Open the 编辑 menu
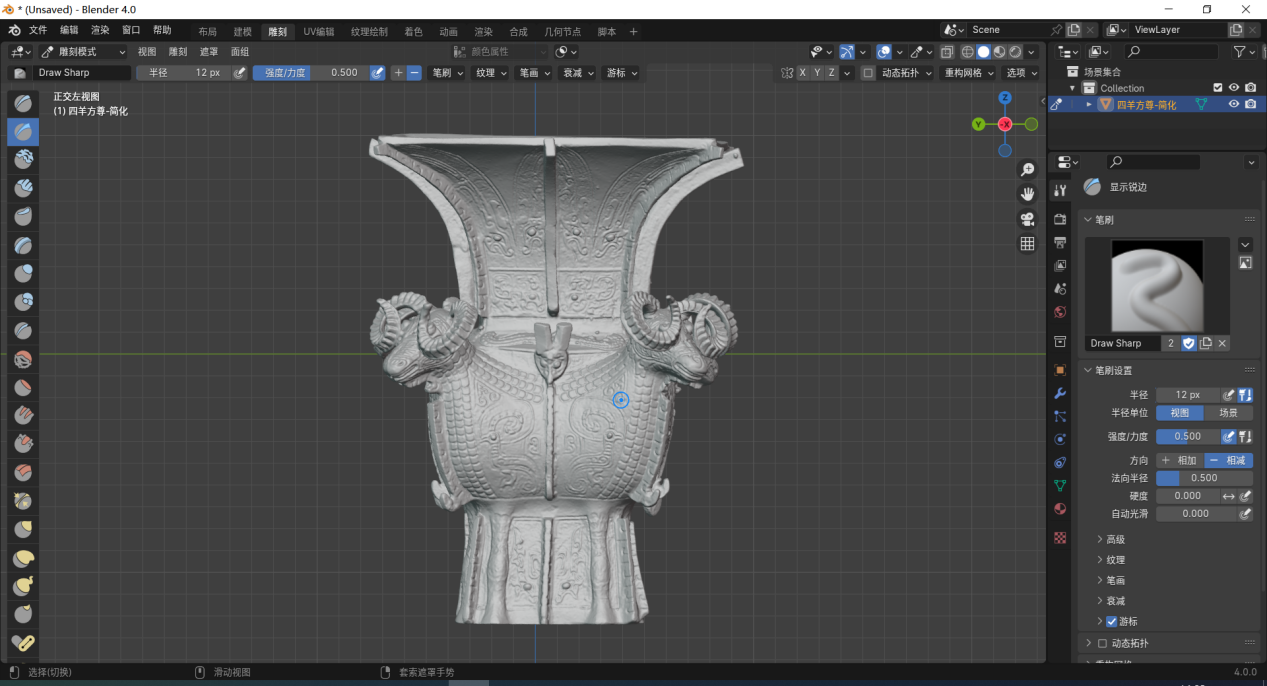Viewport: 1267px width, 686px height. coord(69,30)
